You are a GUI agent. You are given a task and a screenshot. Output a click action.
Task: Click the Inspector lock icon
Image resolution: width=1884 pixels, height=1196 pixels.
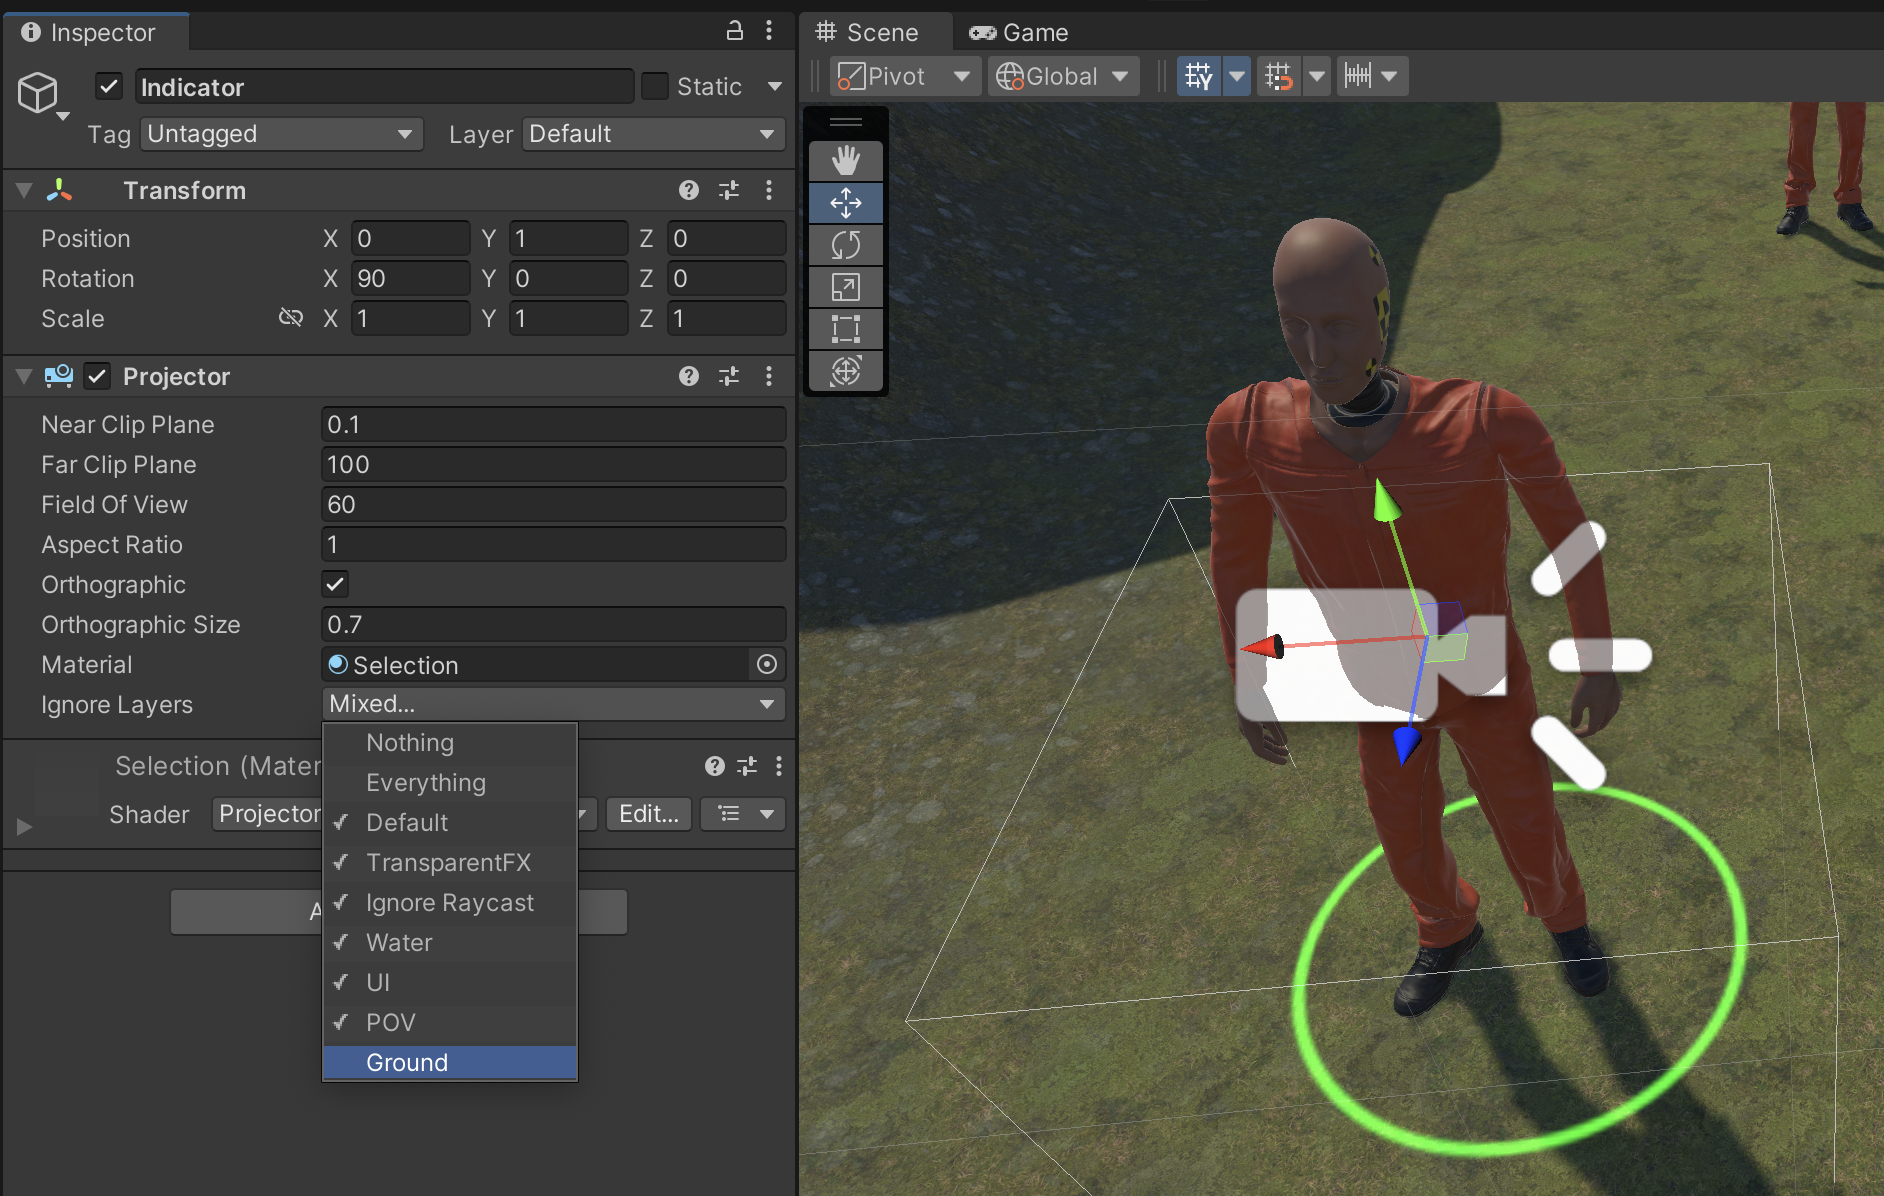[x=734, y=31]
